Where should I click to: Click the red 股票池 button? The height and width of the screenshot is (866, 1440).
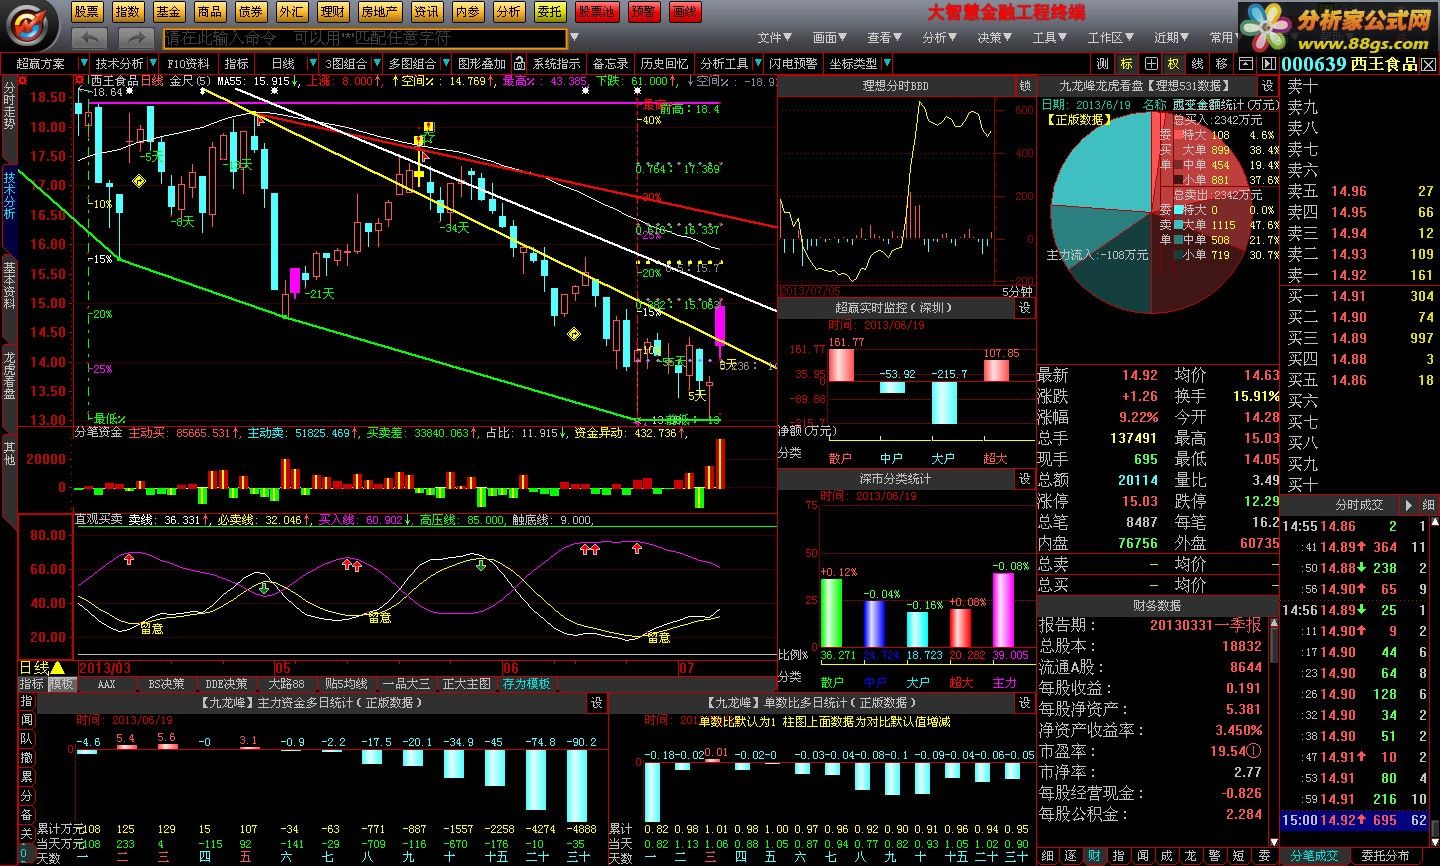coord(597,12)
